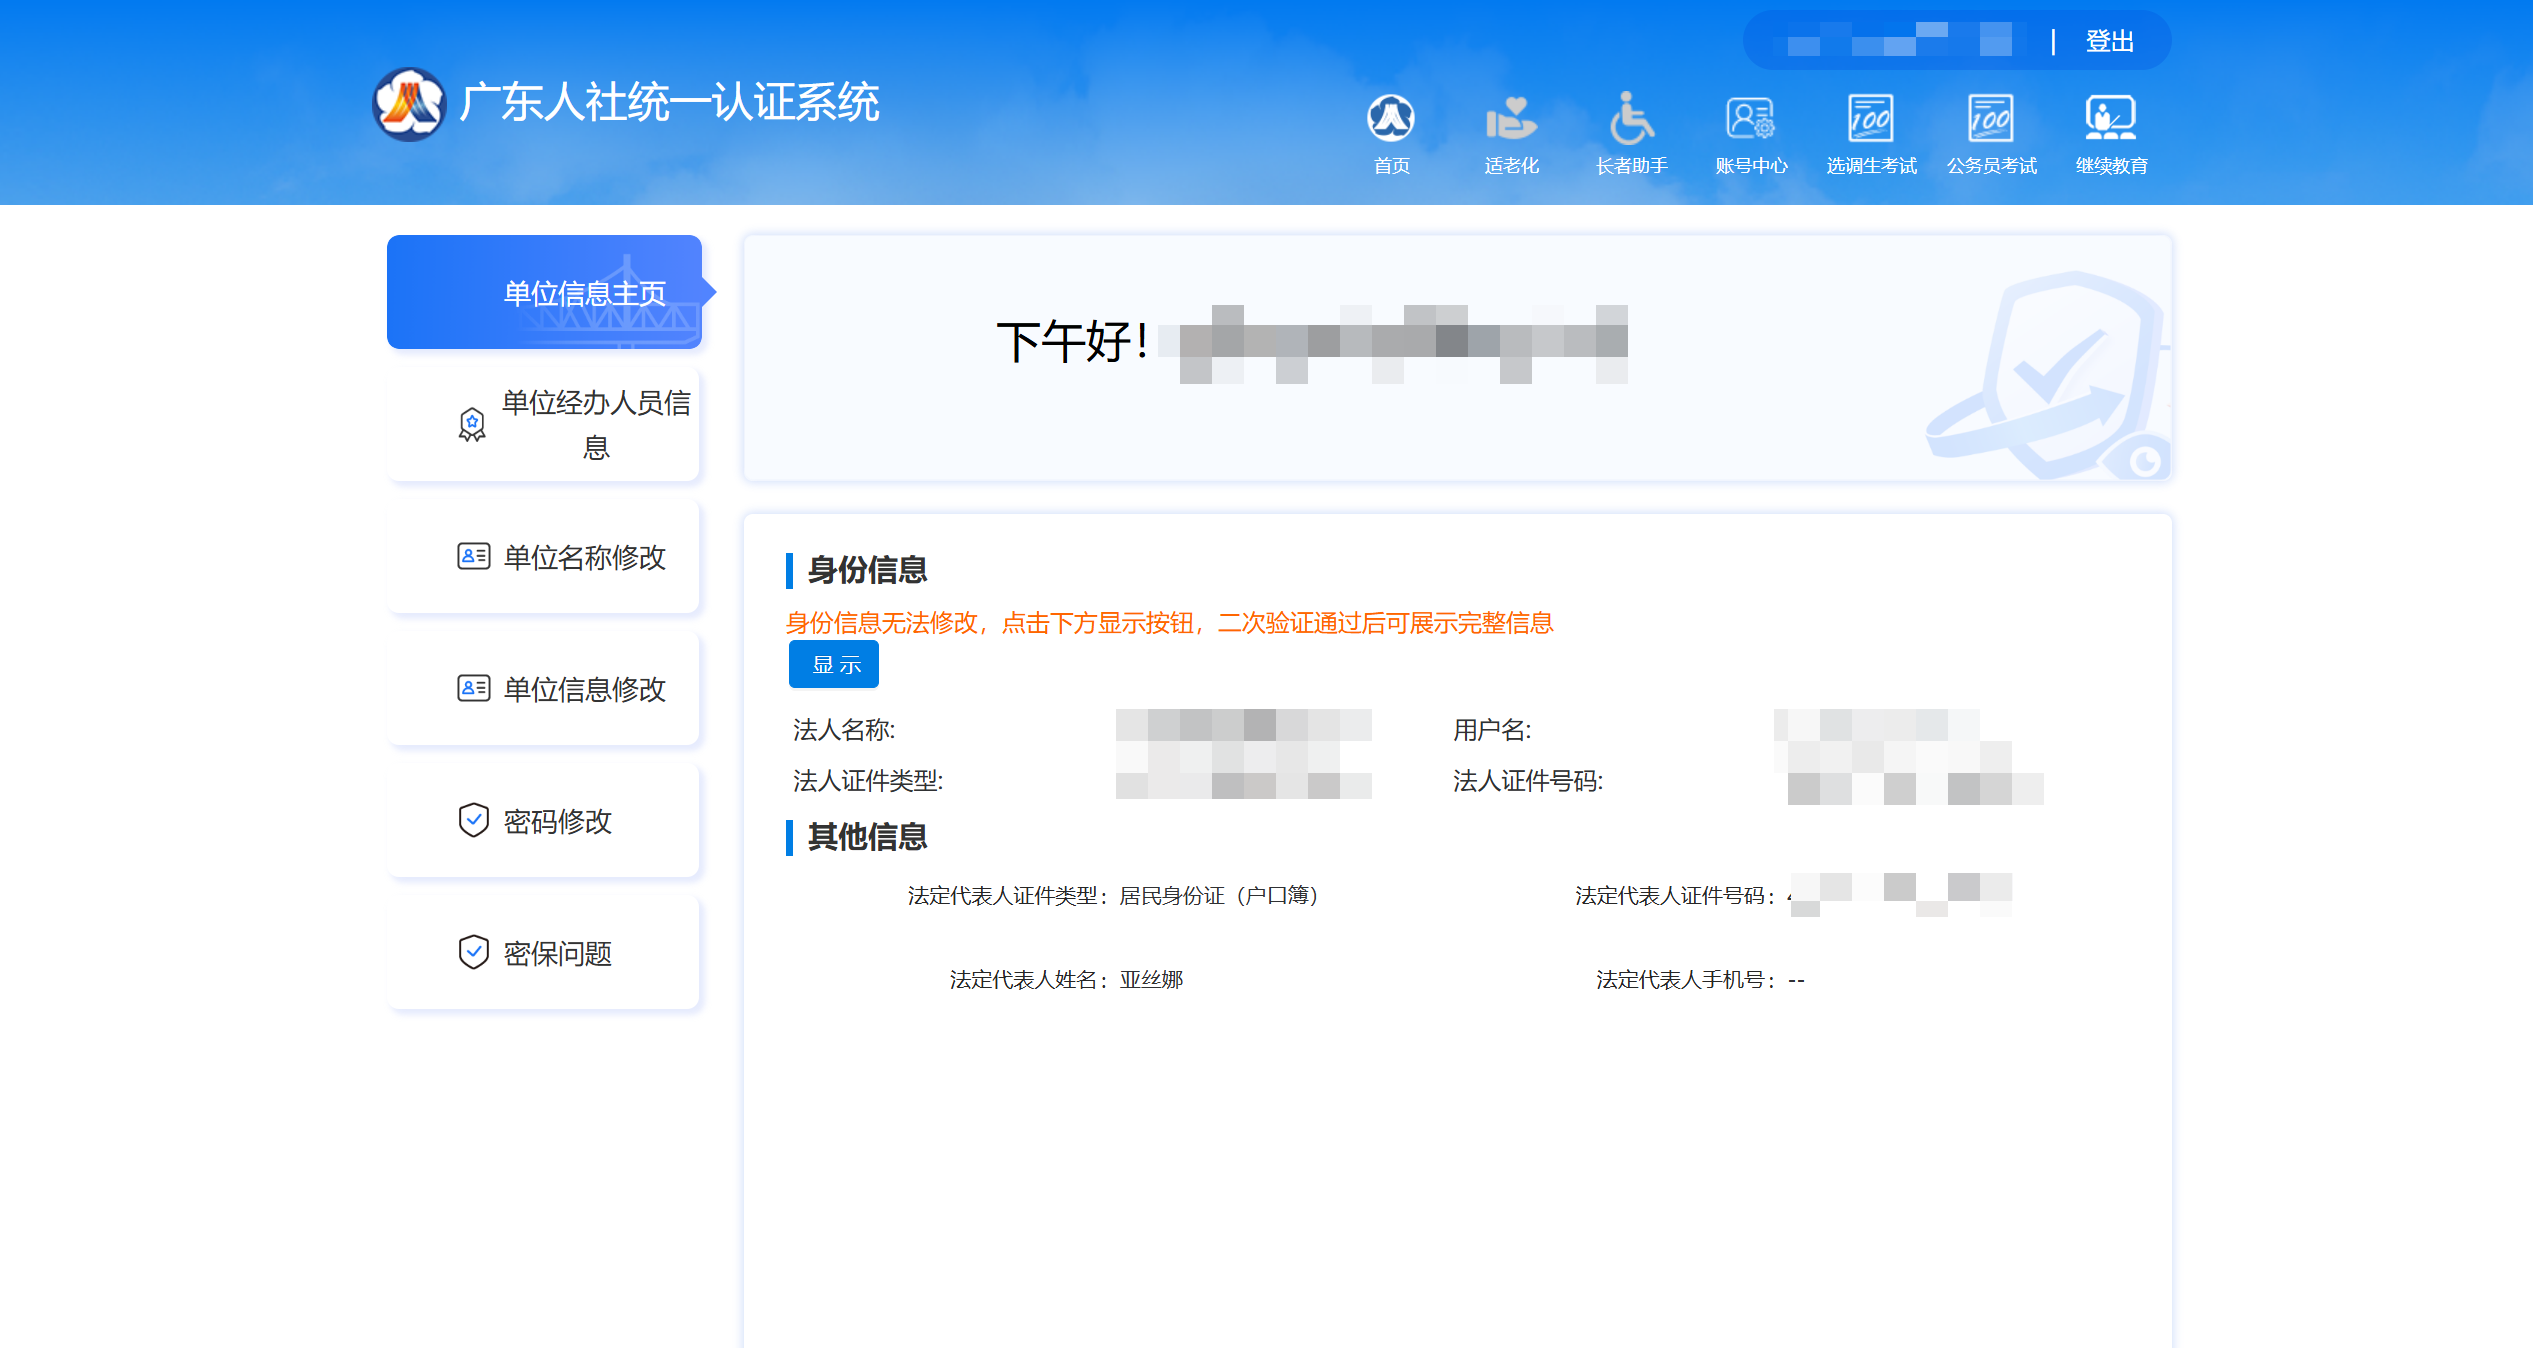Viewport: 2533px width, 1348px height.
Task: Go to 账号中心 account center icon
Action: point(1750,119)
